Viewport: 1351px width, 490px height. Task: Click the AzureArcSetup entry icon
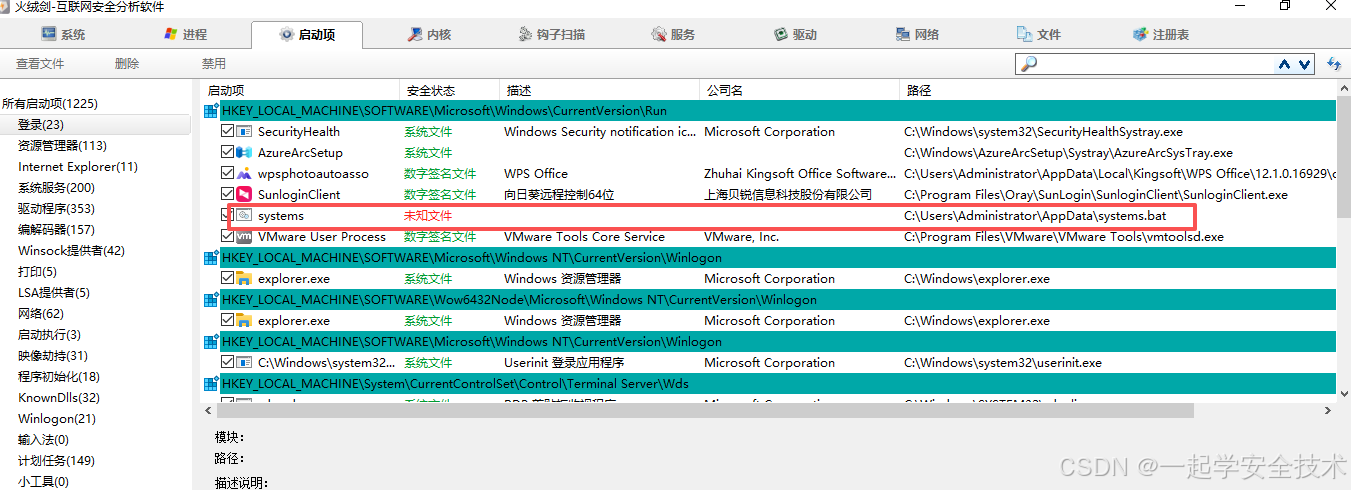click(243, 153)
